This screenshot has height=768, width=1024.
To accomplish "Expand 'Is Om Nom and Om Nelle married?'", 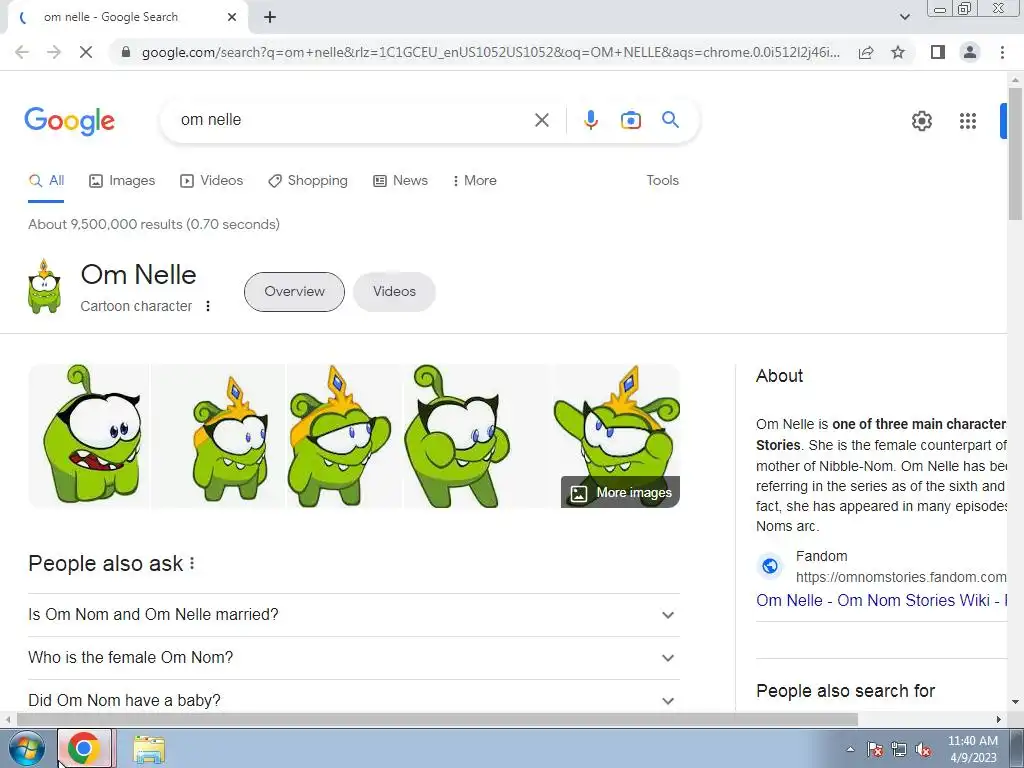I will coord(354,615).
